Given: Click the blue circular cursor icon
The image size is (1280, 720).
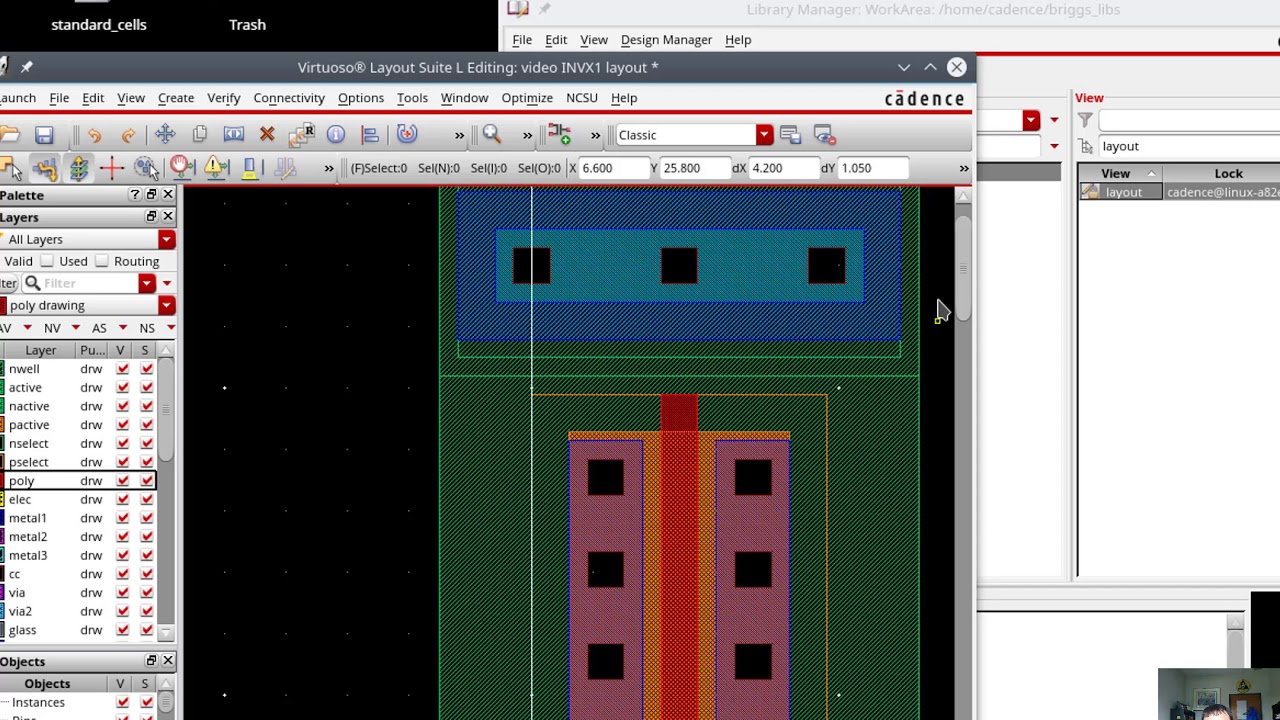Looking at the screenshot, I should tap(406, 135).
